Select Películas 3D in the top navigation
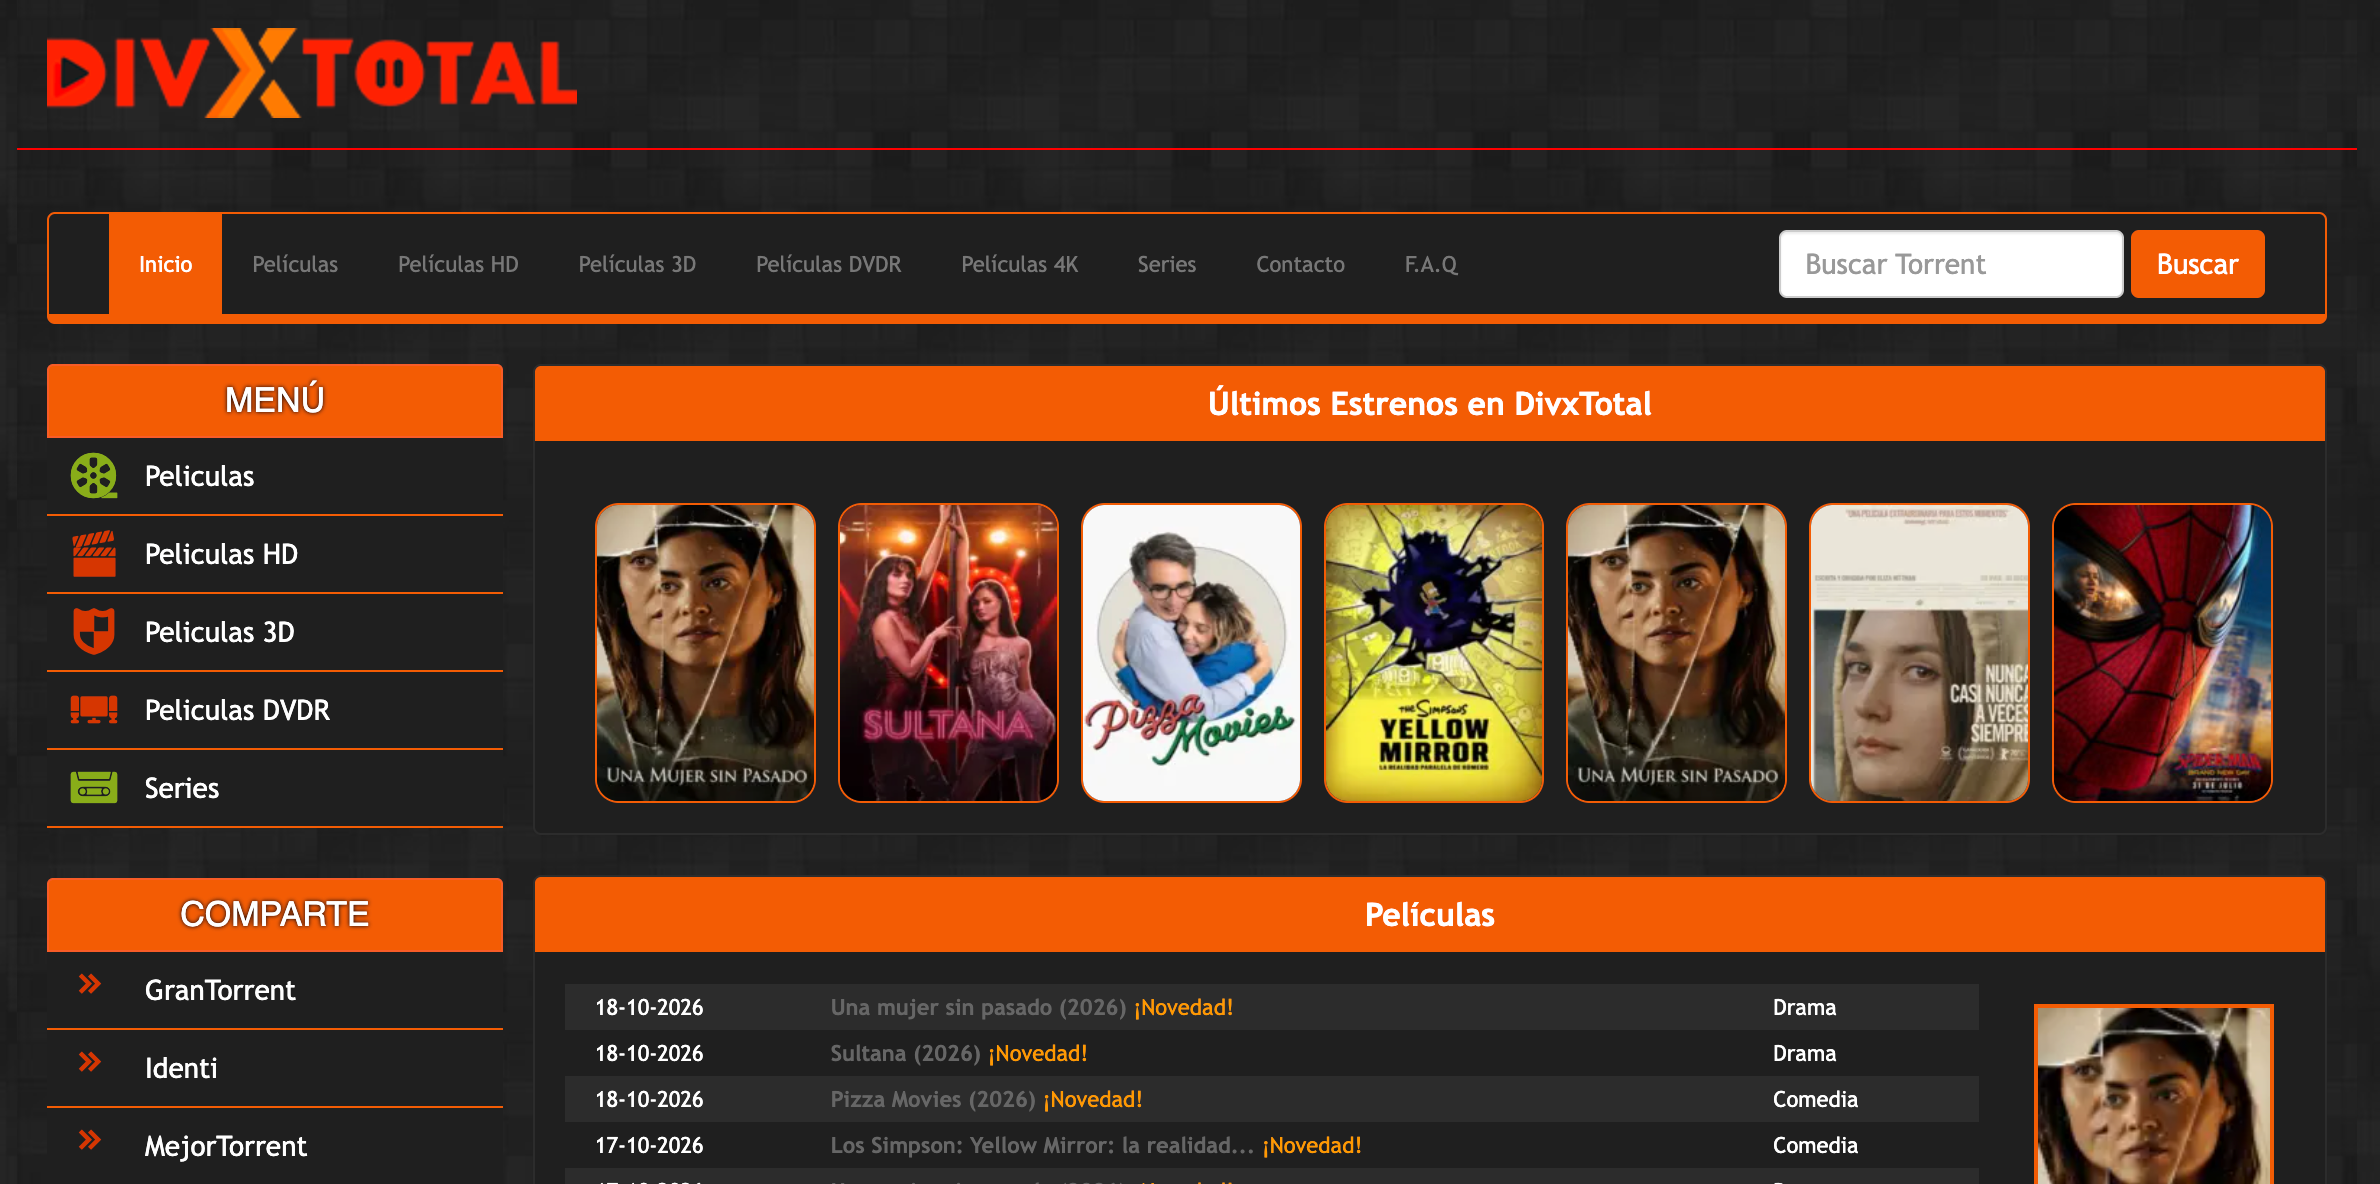The image size is (2380, 1184). tap(637, 264)
